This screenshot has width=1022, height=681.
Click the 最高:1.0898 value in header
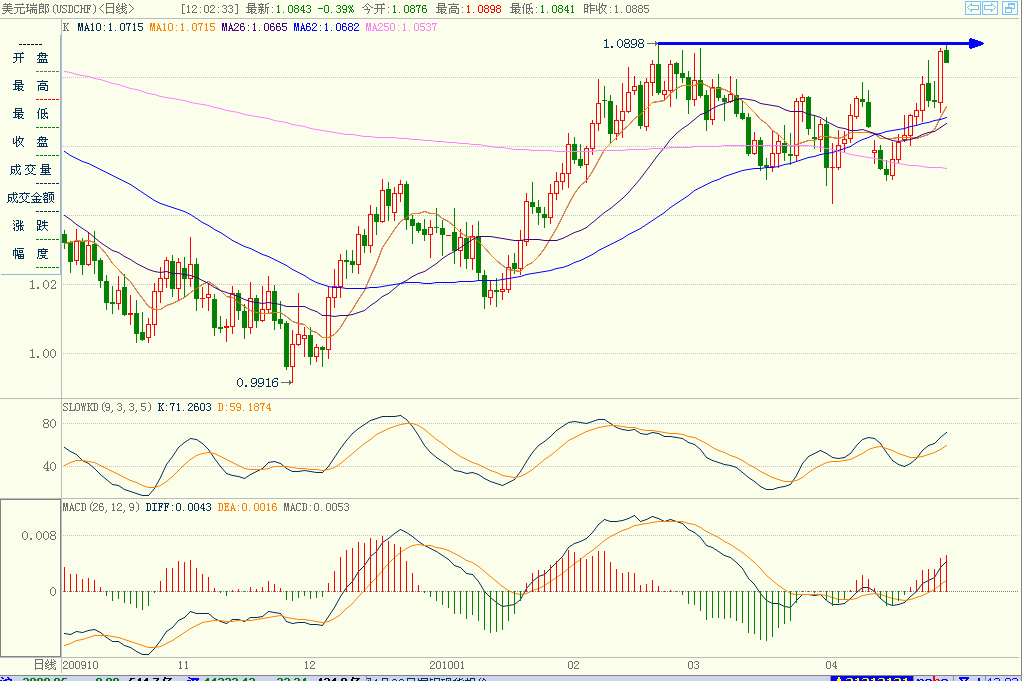(x=469, y=9)
